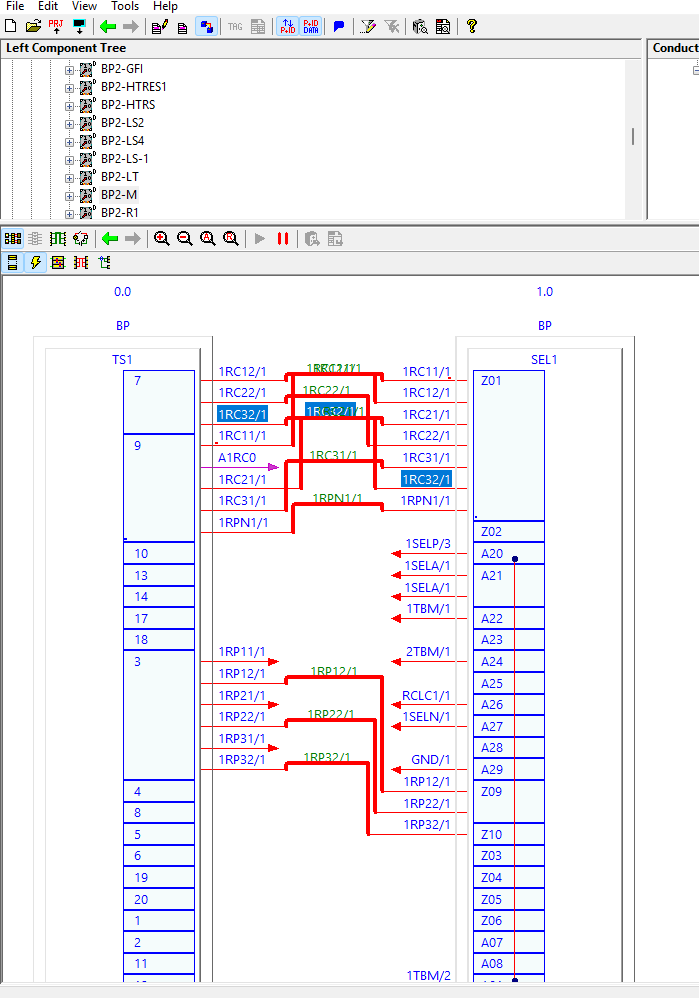Click the TS1 component label
This screenshot has width=699, height=998.
[122, 360]
